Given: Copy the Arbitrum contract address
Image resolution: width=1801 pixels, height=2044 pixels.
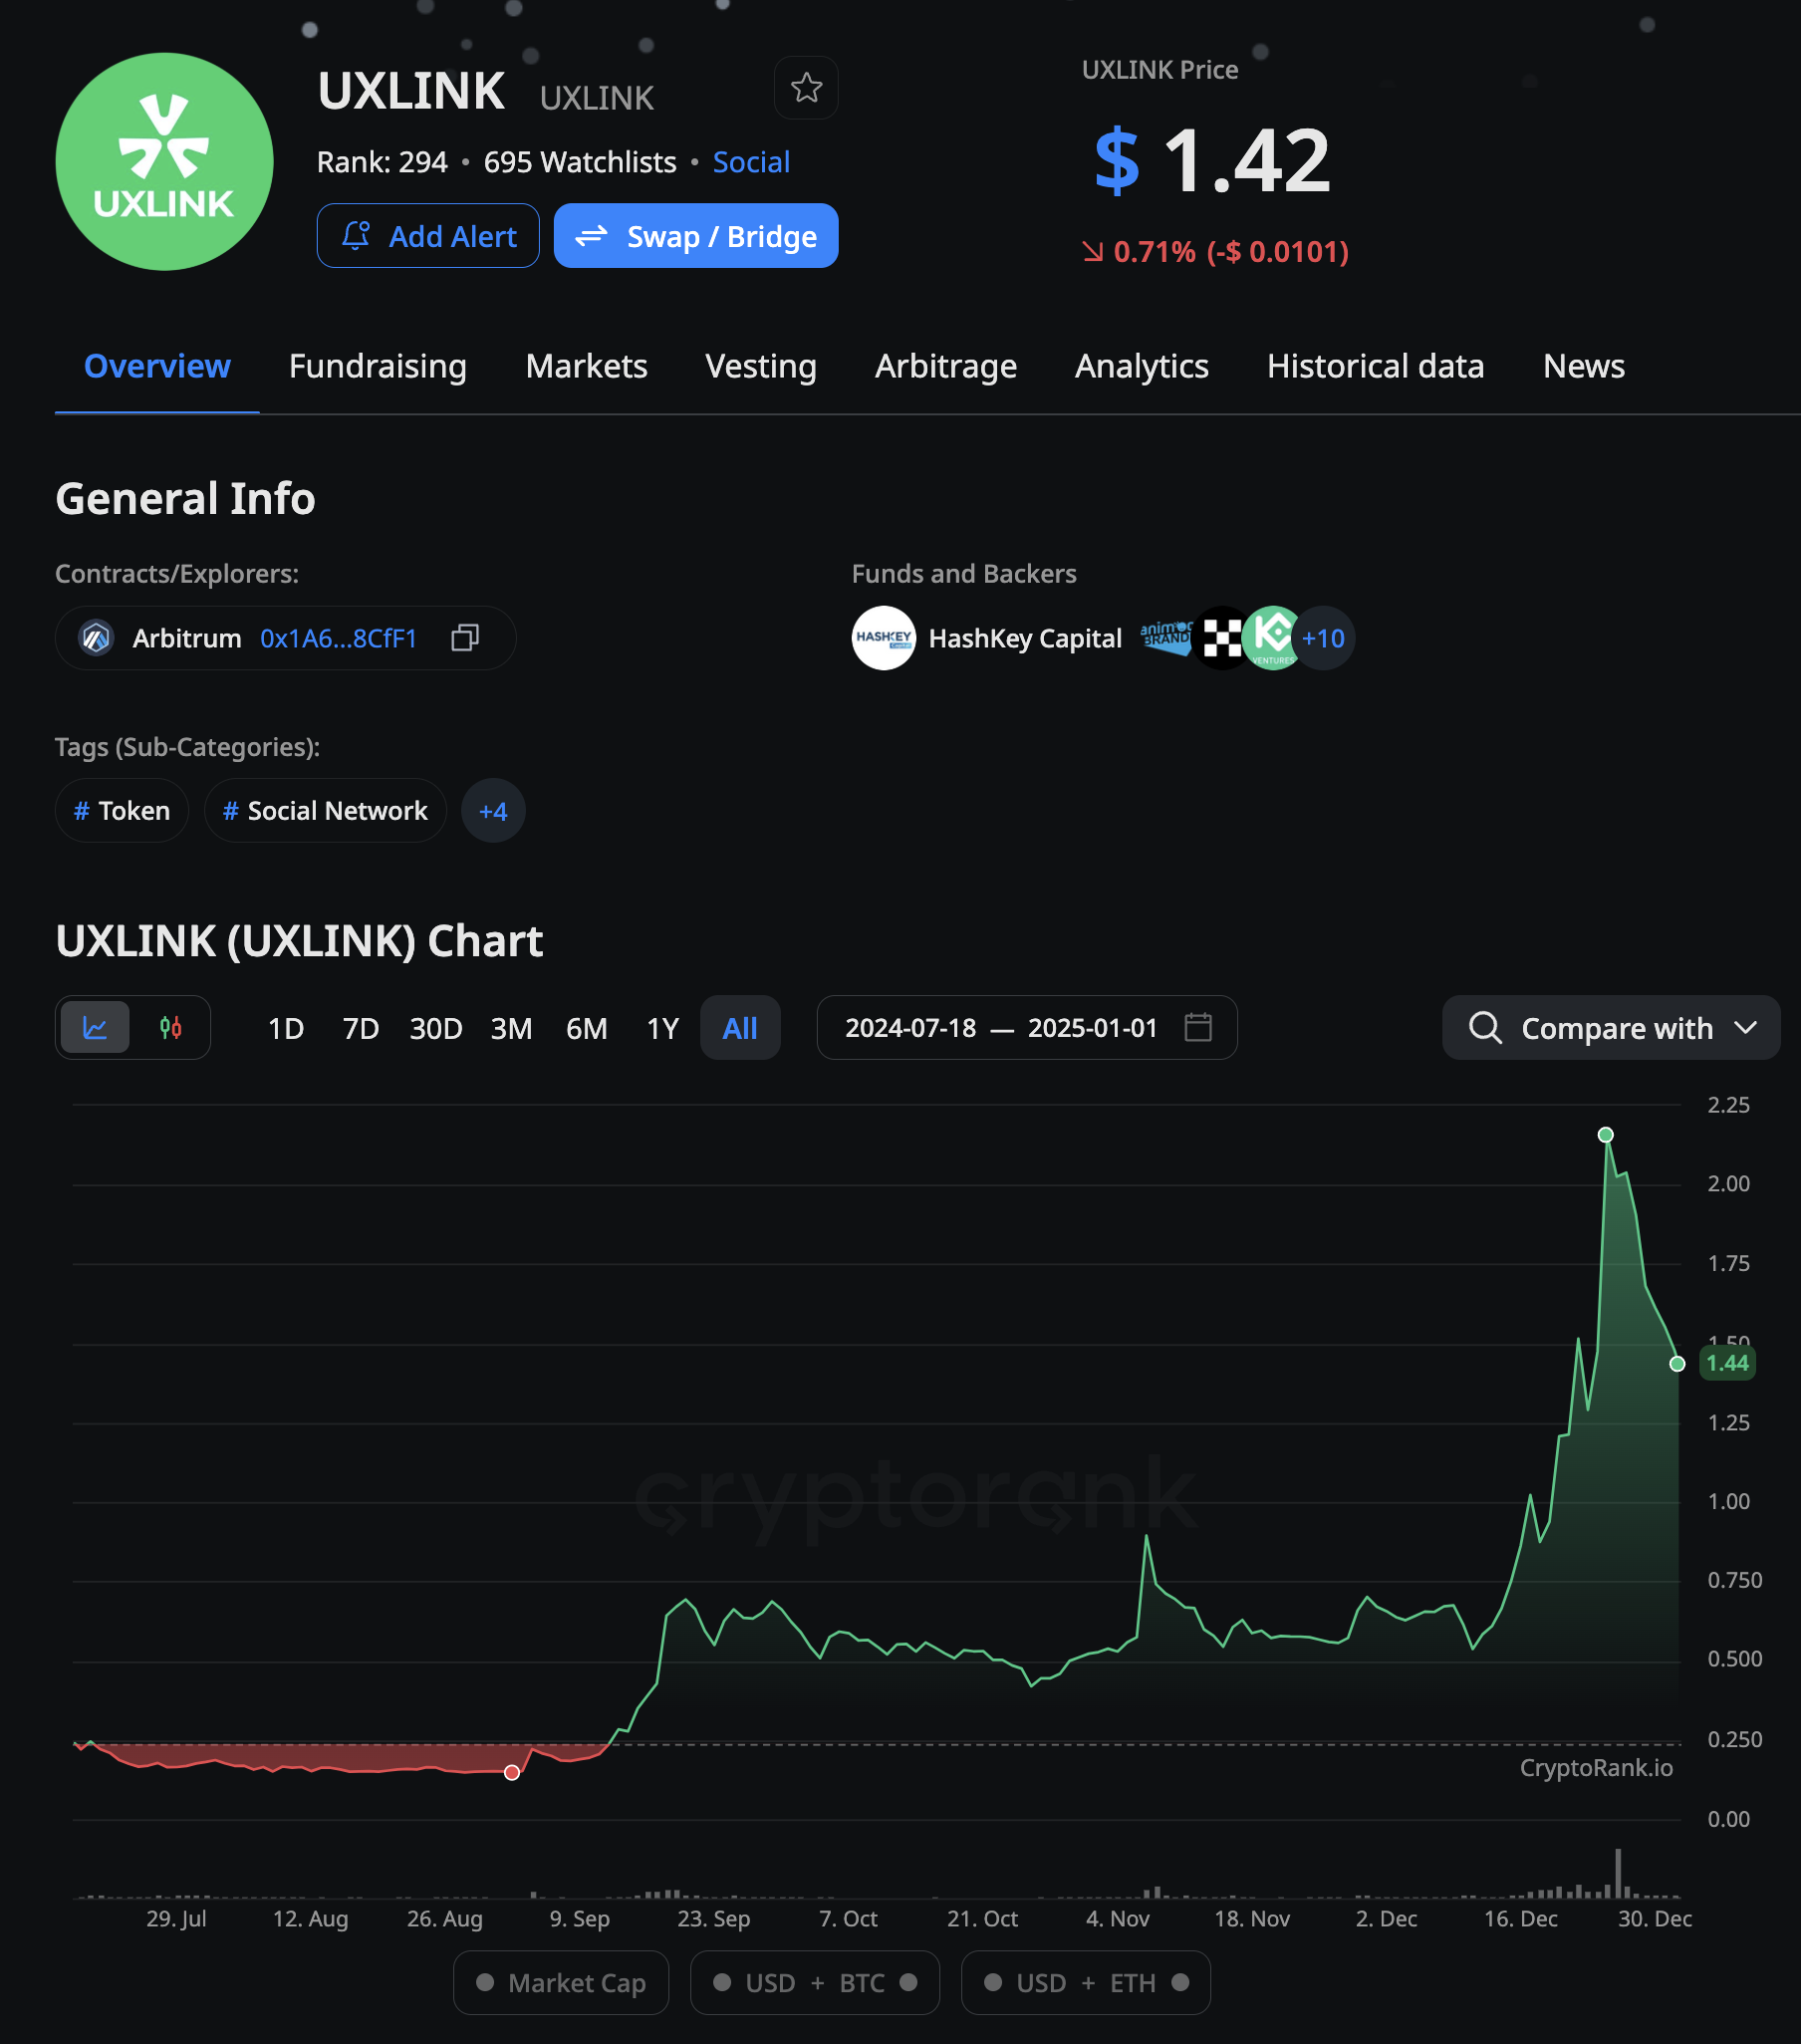Looking at the screenshot, I should coord(465,638).
